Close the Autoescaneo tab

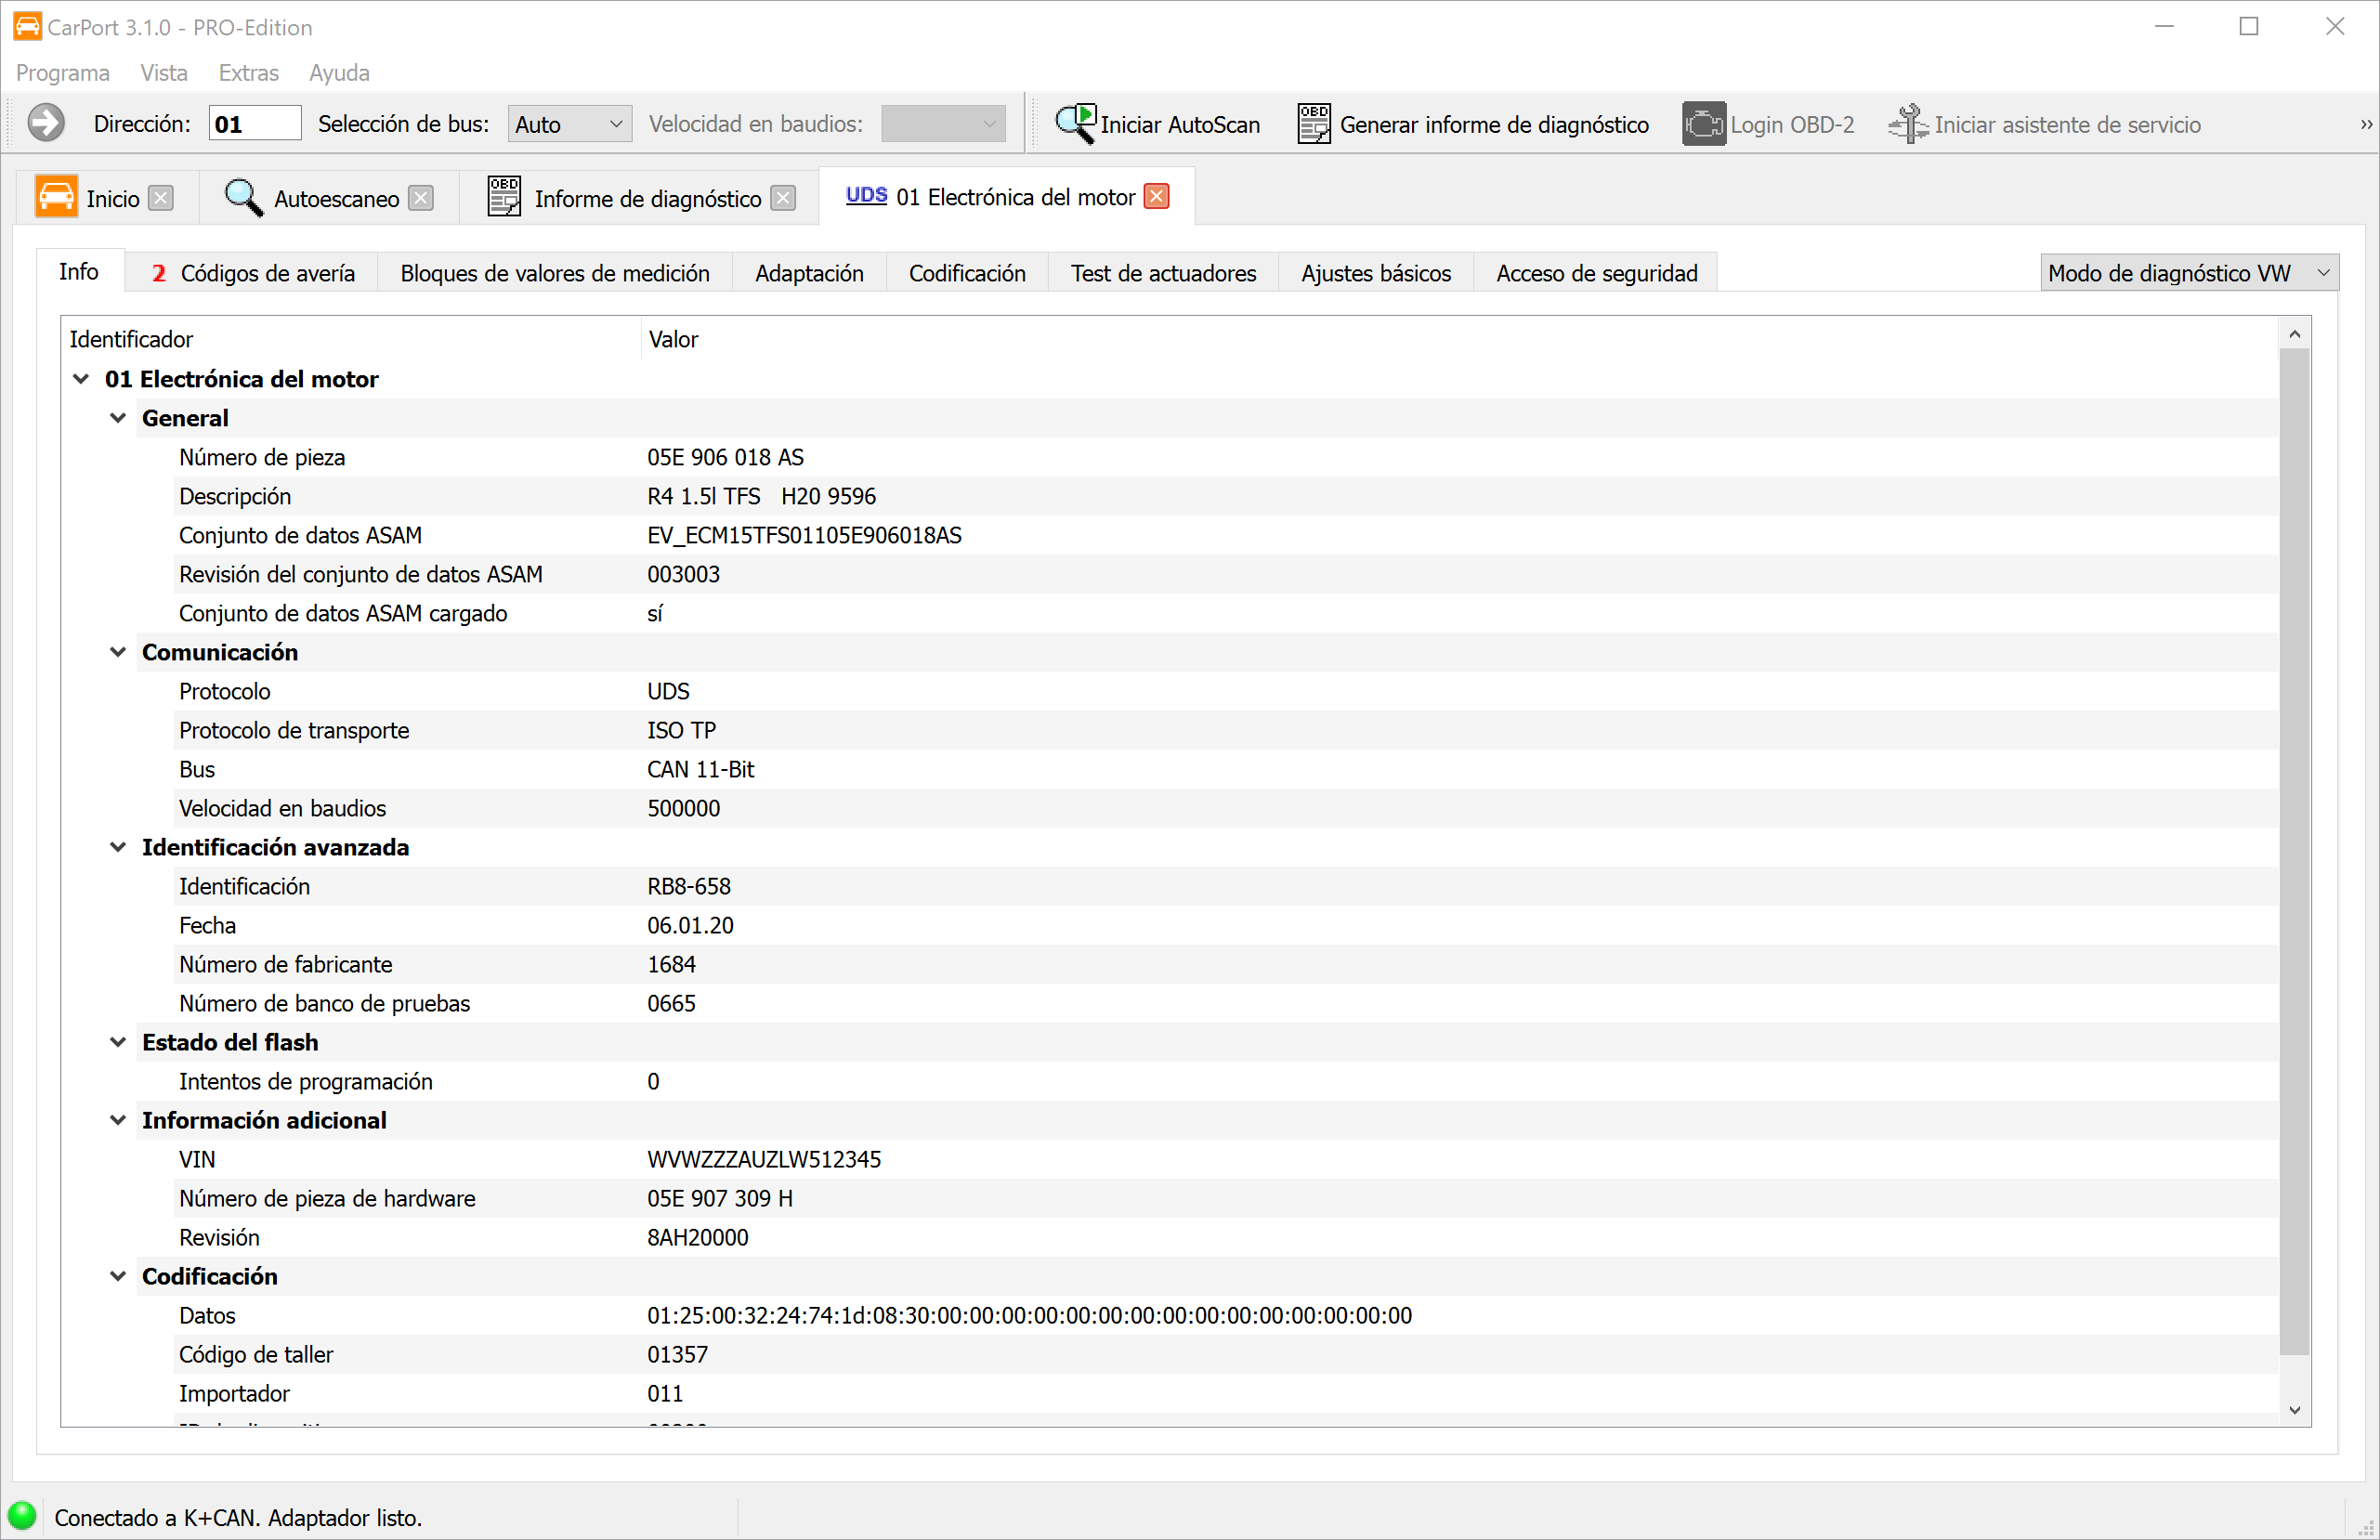421,198
